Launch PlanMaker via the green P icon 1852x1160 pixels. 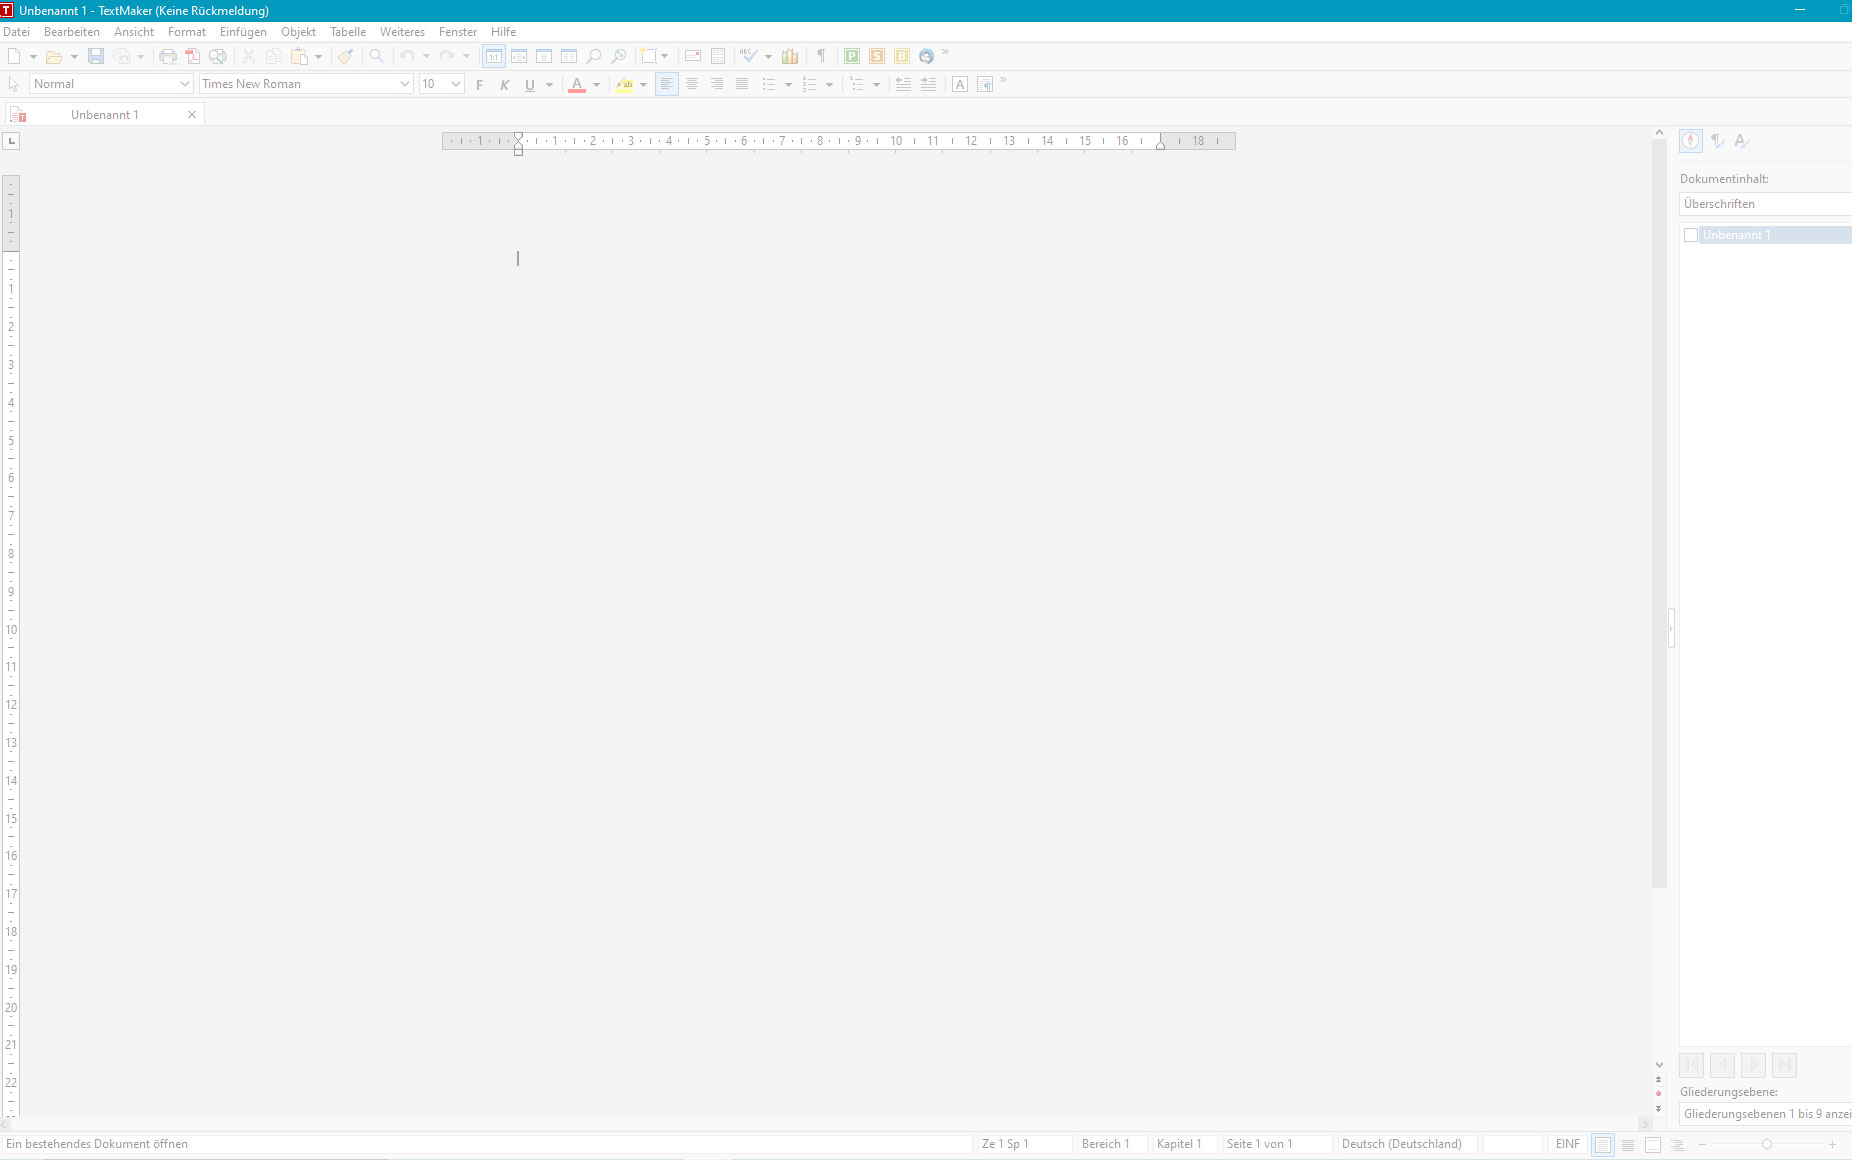(852, 56)
